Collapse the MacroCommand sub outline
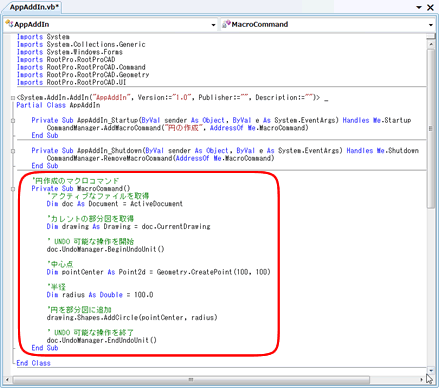 [x=13, y=189]
